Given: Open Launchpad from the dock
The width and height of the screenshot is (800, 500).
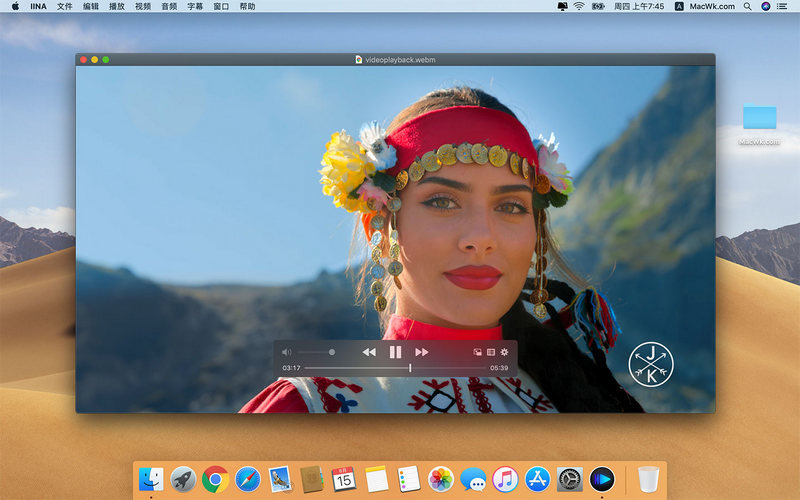Looking at the screenshot, I should pos(183,479).
